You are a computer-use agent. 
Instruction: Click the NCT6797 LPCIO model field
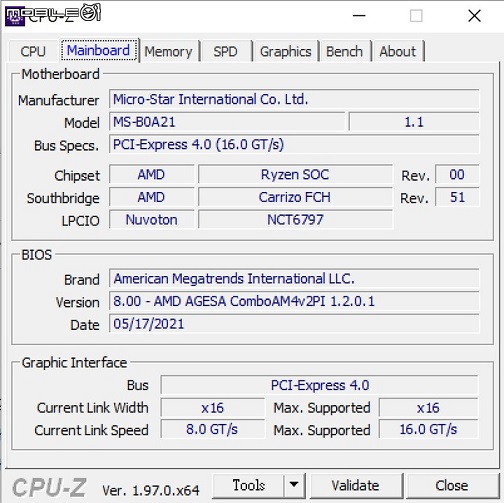pyautogui.click(x=295, y=220)
